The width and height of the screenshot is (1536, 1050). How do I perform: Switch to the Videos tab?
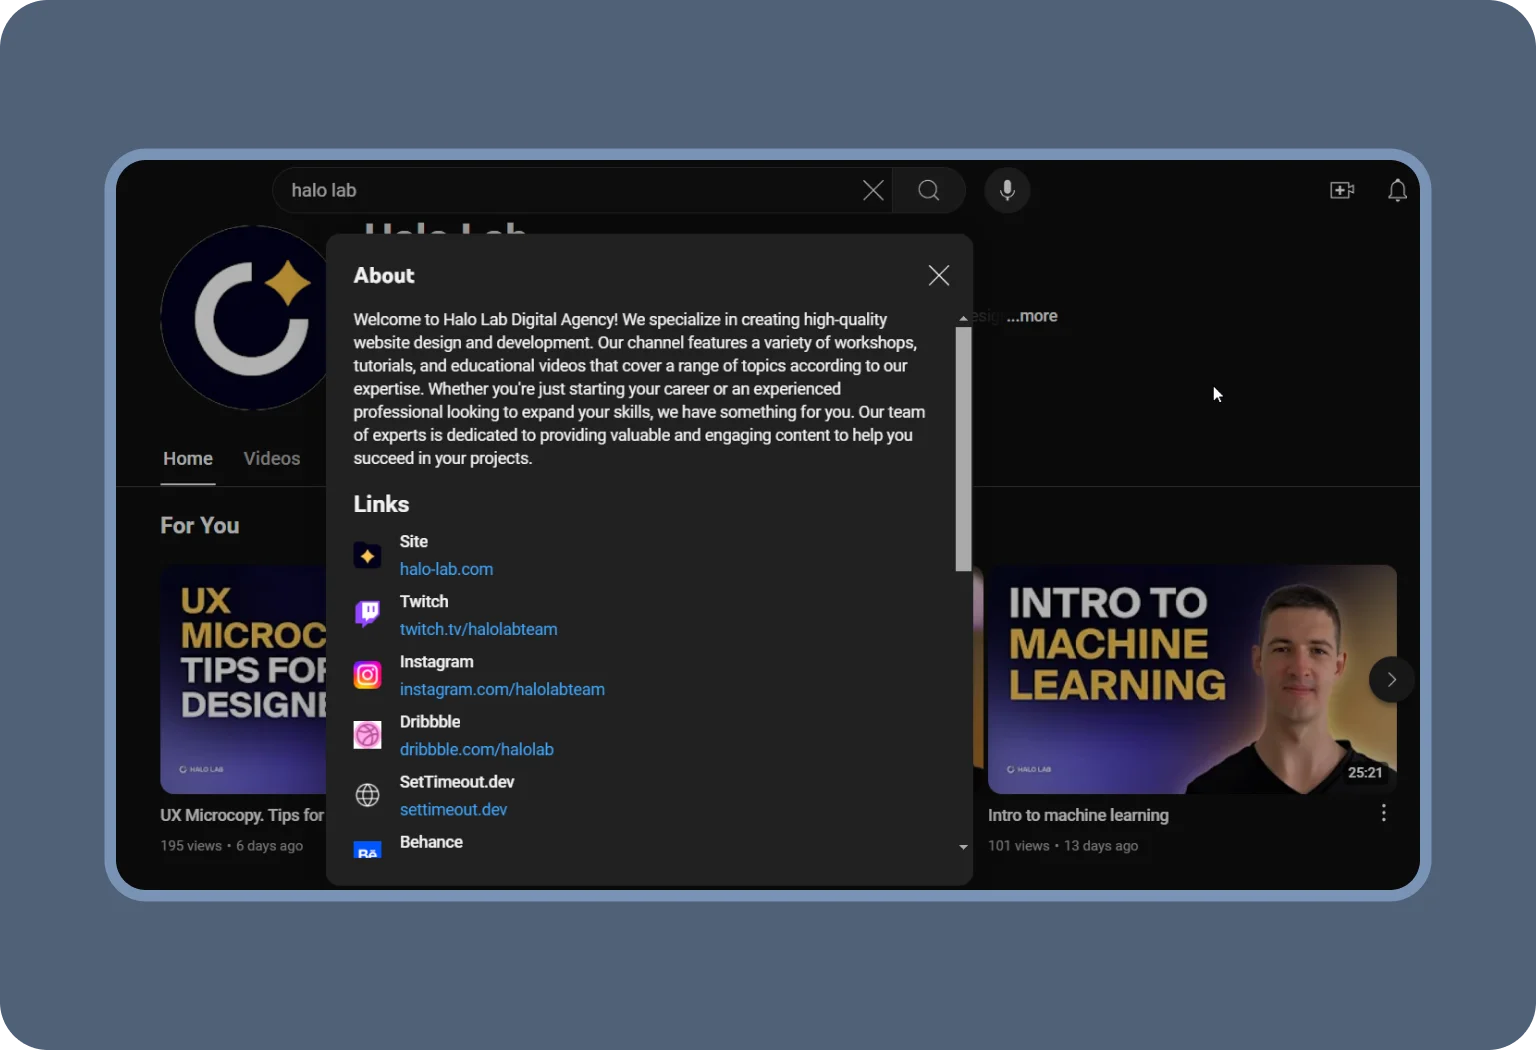[272, 459]
